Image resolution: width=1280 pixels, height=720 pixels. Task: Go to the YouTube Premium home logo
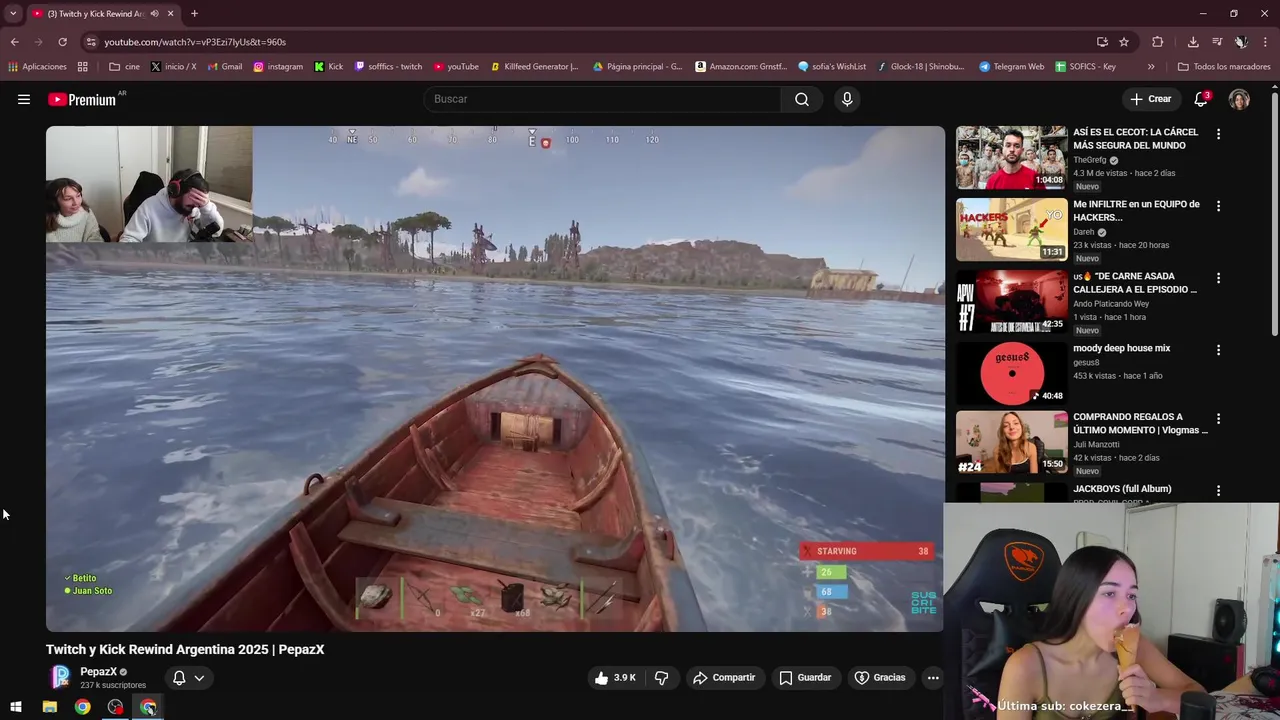[x=82, y=99]
